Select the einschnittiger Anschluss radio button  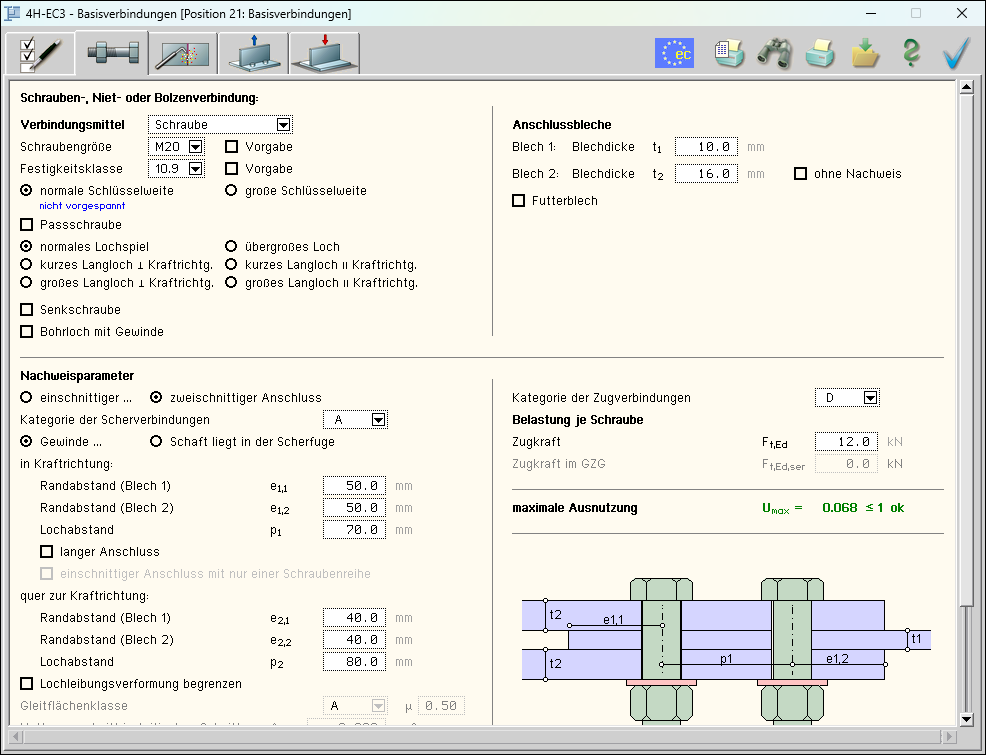(x=27, y=397)
